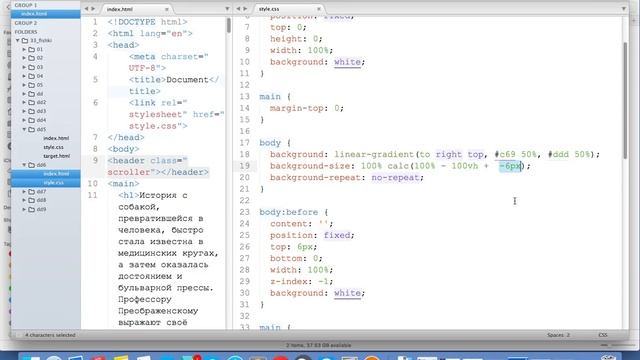Click the <h1> tag on line 11 of index.html

point(129,195)
